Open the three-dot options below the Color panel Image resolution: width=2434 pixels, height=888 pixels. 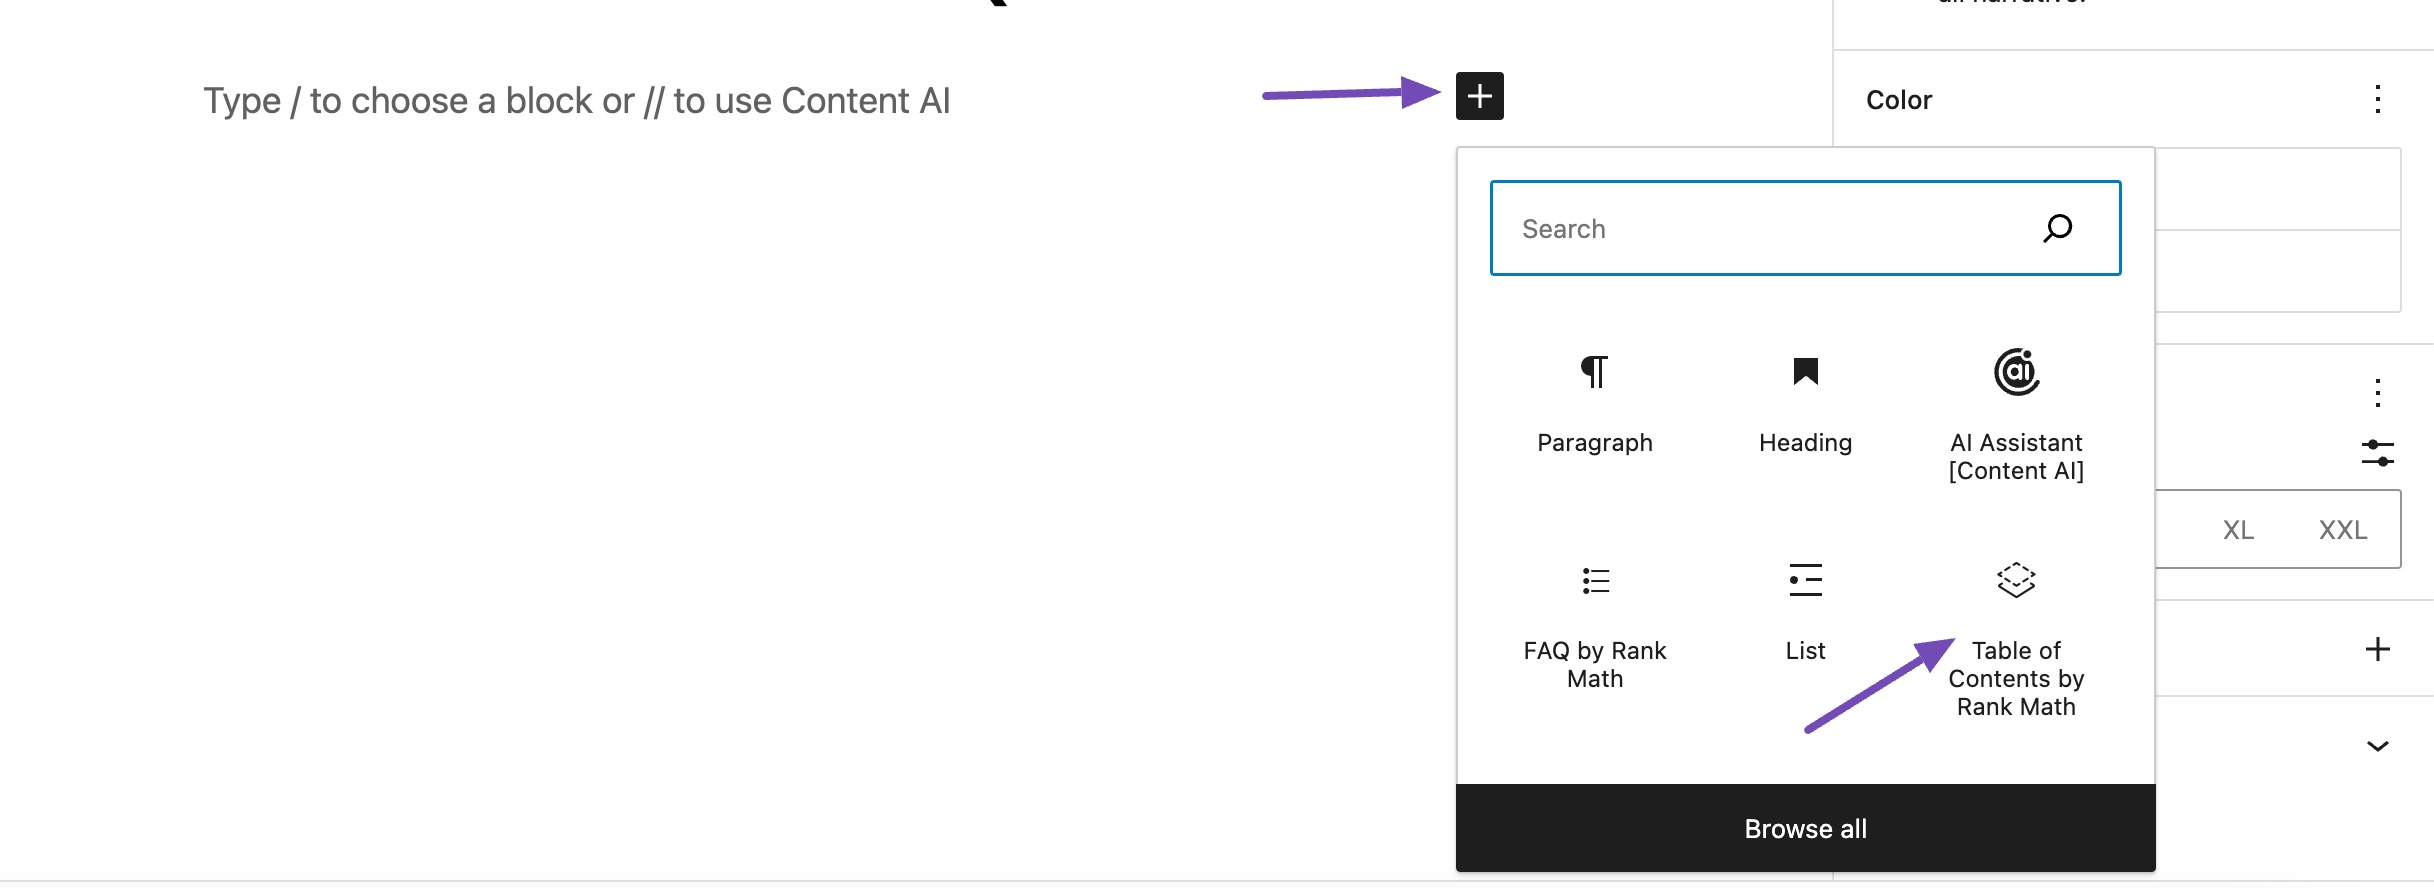coord(2377,392)
